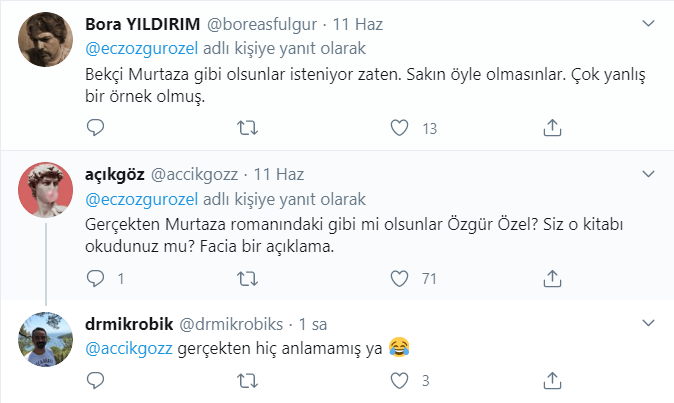
Task: Reply to açıkgöz's tweet
Action: [x=95, y=278]
